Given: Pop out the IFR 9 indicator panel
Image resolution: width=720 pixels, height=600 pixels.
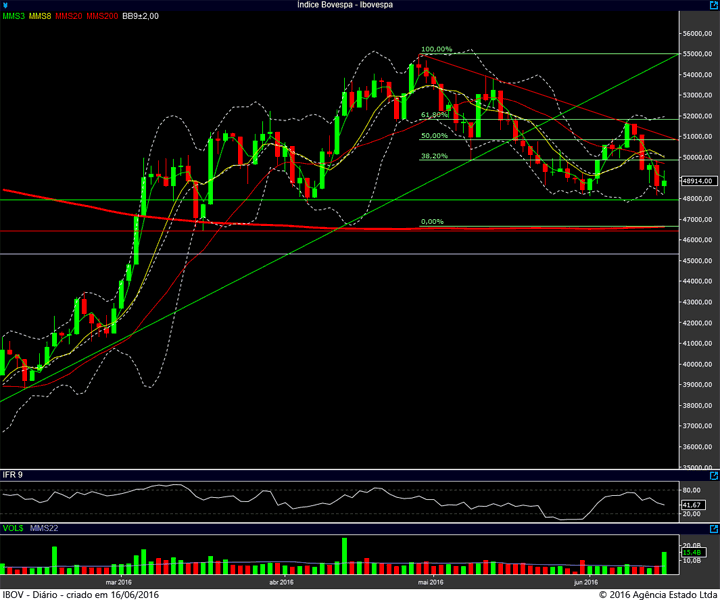Looking at the screenshot, I should point(714,476).
